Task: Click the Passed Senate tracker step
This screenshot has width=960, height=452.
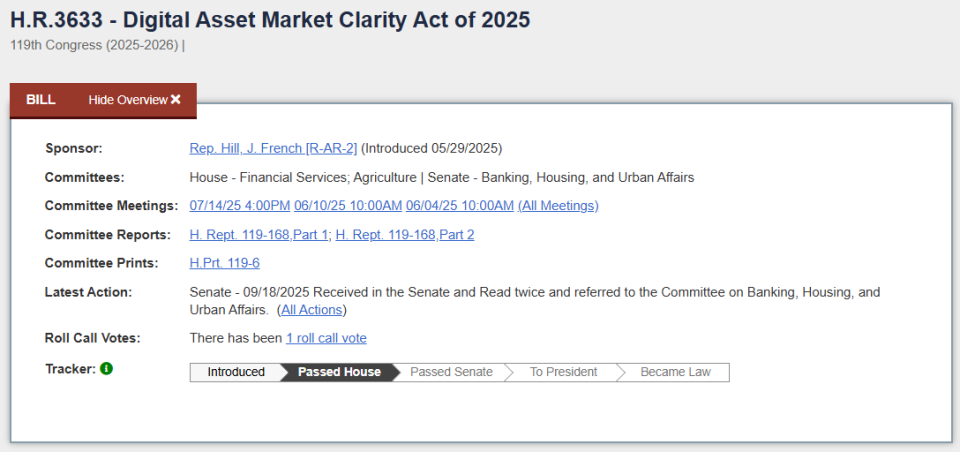Action: [451, 372]
